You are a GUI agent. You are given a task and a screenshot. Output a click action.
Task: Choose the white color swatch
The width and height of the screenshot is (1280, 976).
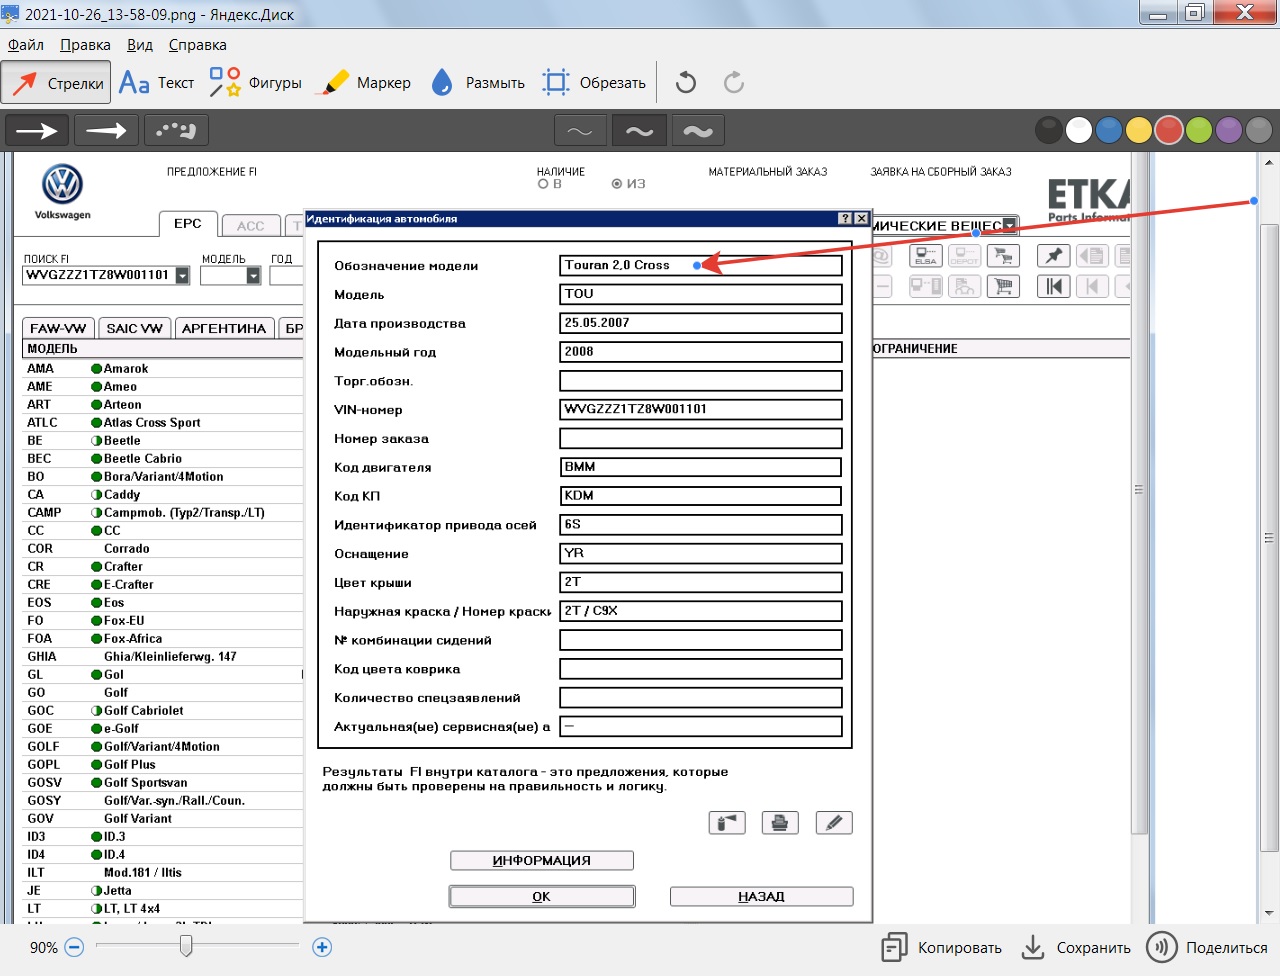[x=1079, y=130]
